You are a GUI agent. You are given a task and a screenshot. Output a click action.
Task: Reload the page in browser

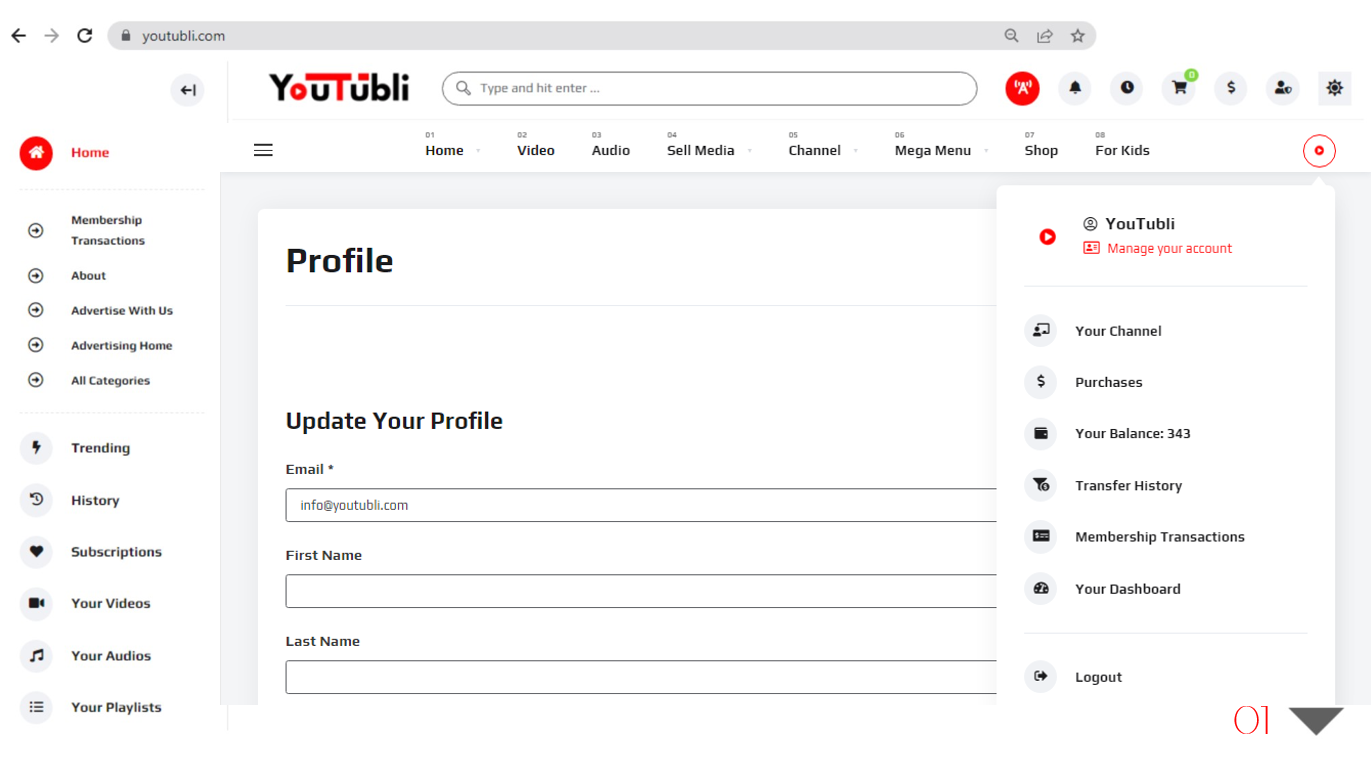click(85, 36)
